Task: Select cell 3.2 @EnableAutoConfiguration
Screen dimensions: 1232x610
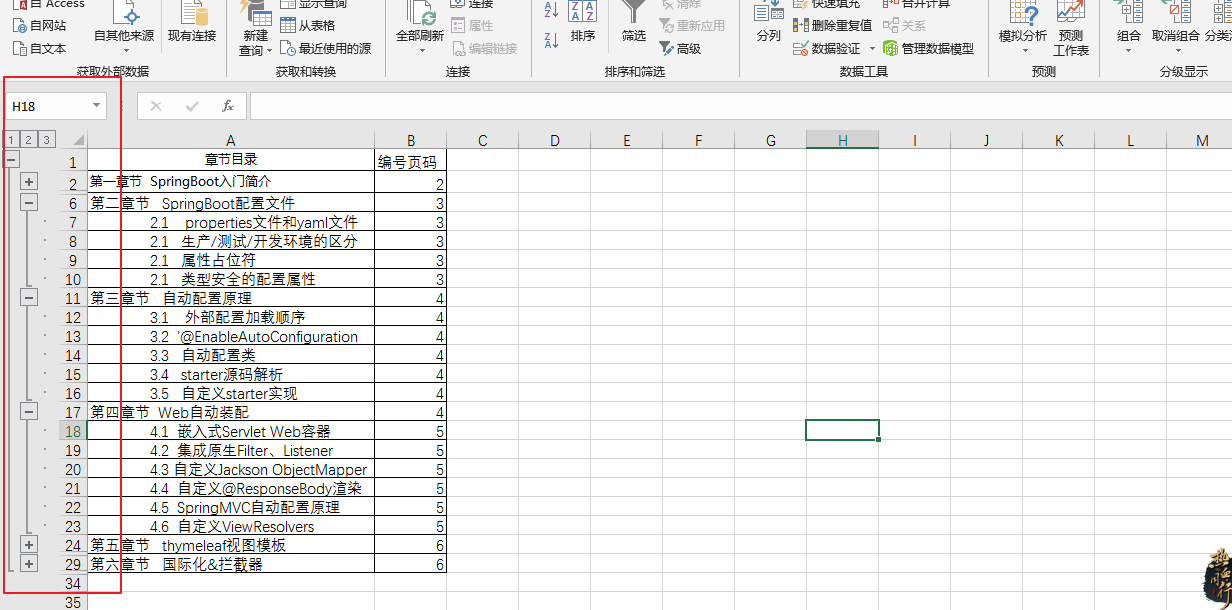Action: click(231, 336)
